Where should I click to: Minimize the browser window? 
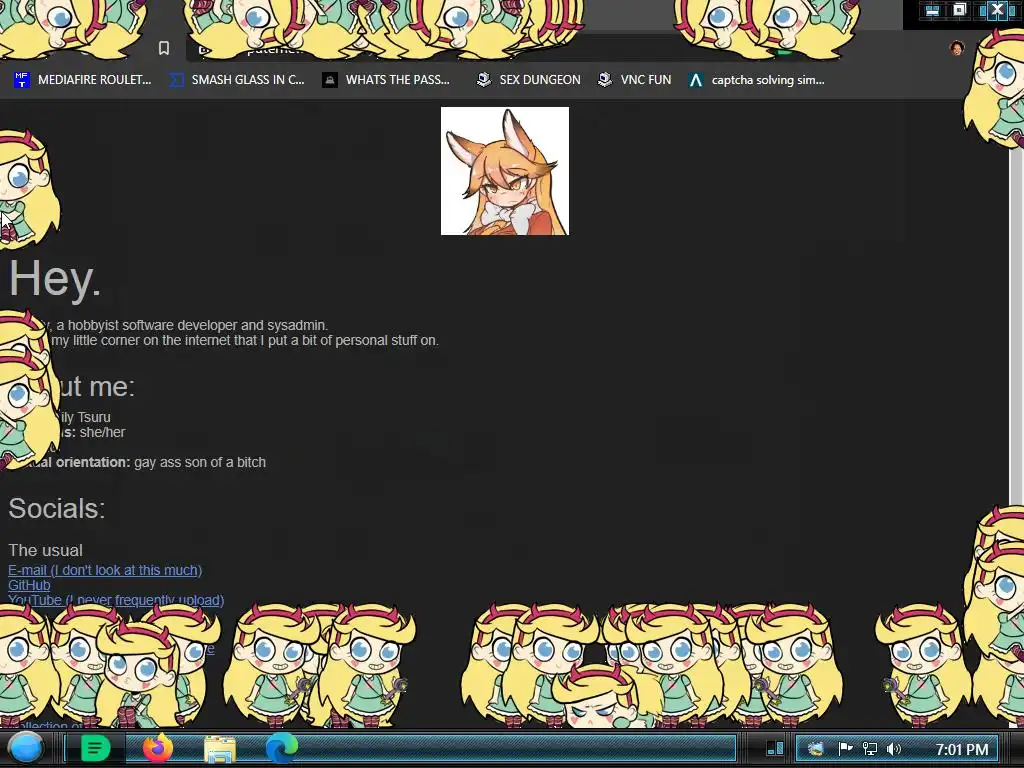(x=932, y=10)
